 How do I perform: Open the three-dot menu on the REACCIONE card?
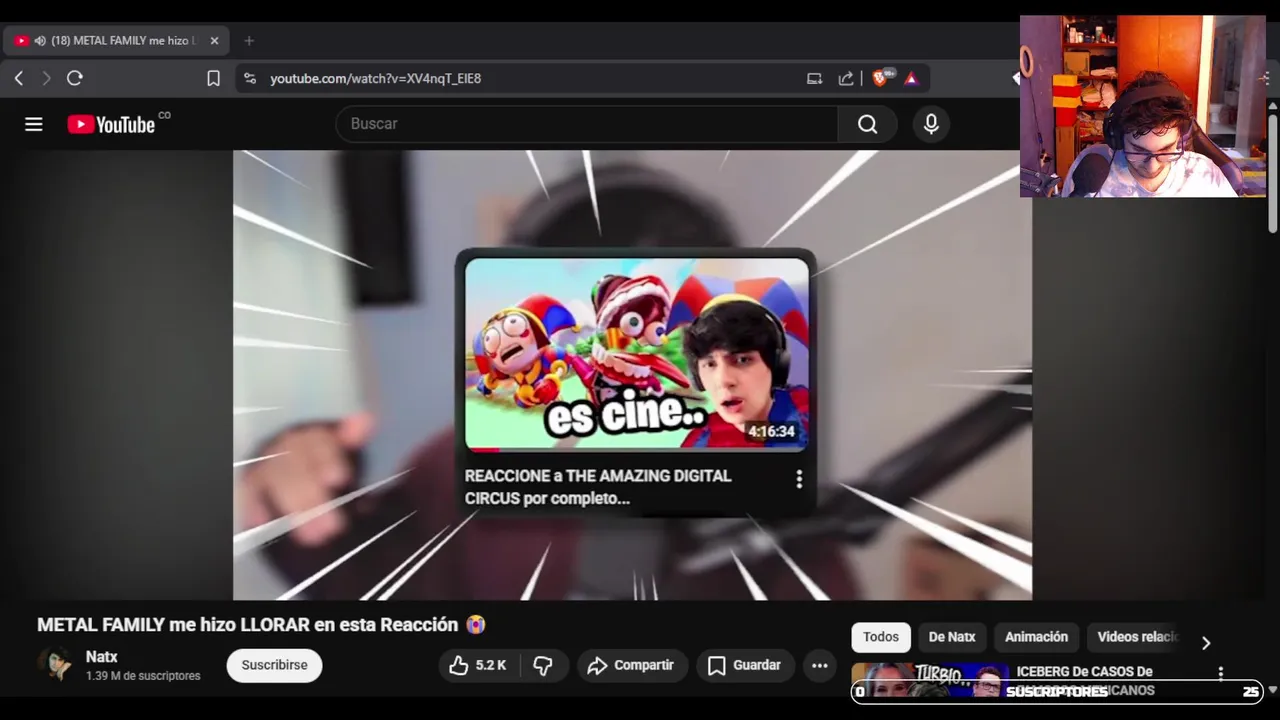coord(798,480)
